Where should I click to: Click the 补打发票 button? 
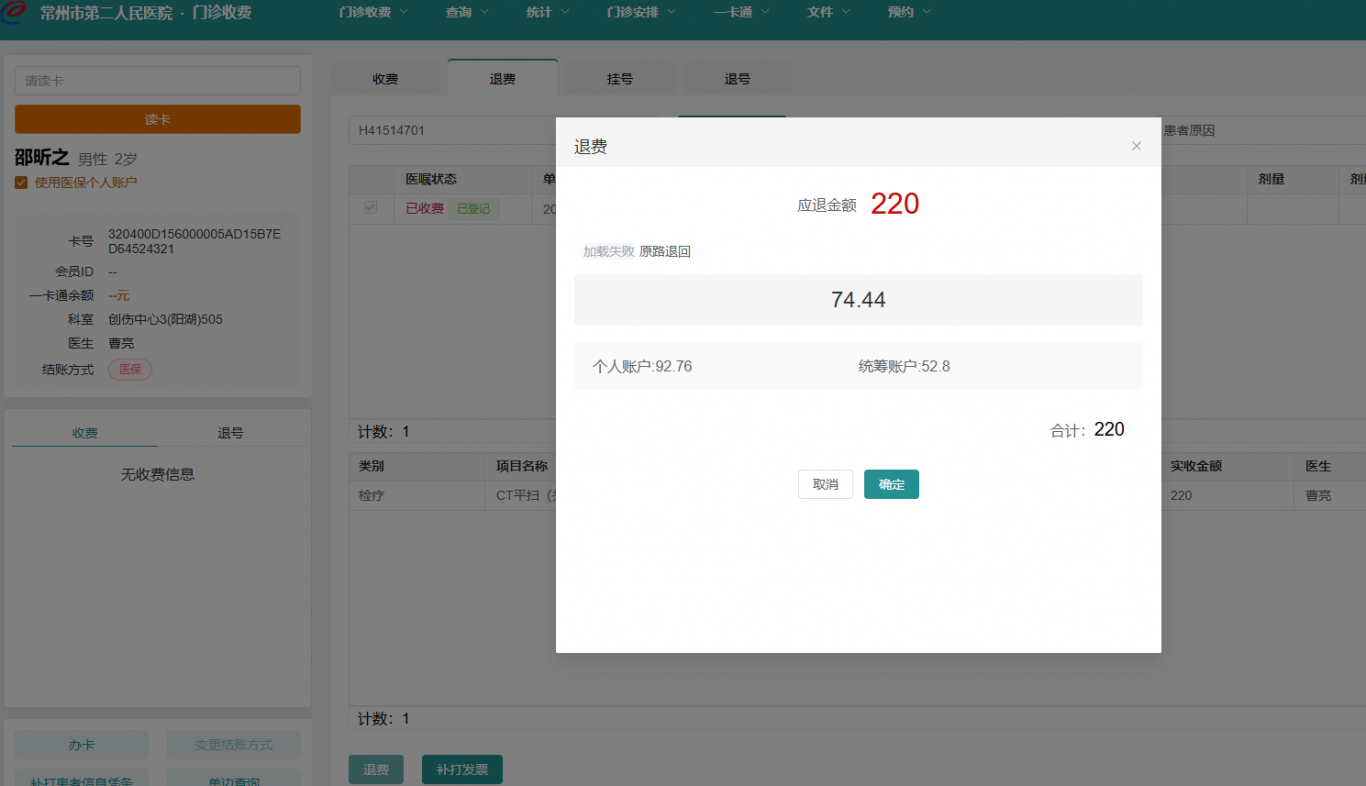[x=462, y=769]
